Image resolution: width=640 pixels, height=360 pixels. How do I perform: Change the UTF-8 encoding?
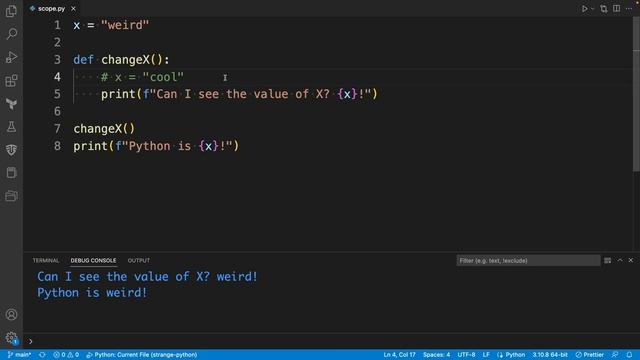[x=466, y=355]
